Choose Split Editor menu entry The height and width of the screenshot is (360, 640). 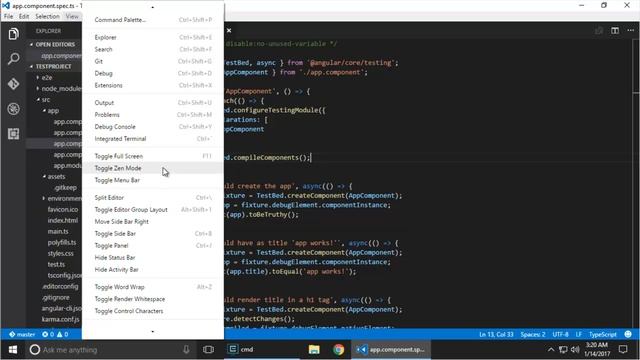tap(153, 198)
